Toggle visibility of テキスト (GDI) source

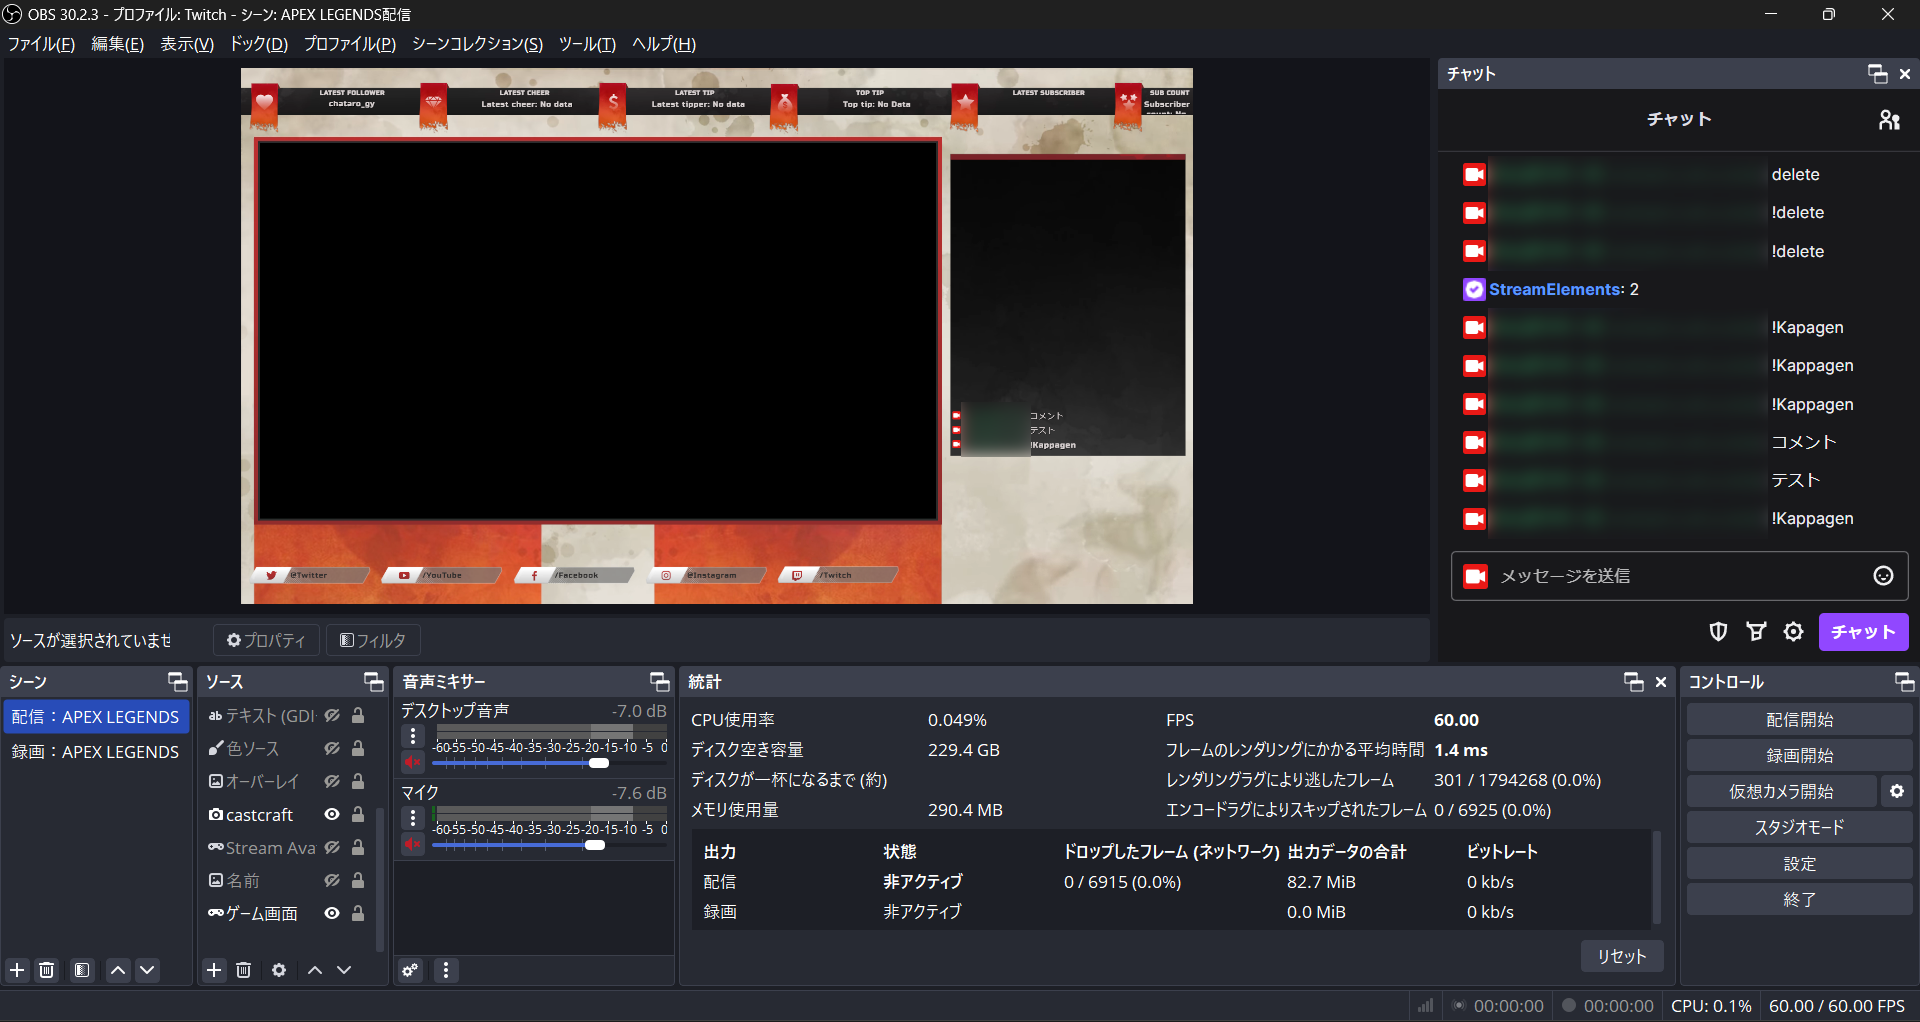tap(332, 716)
